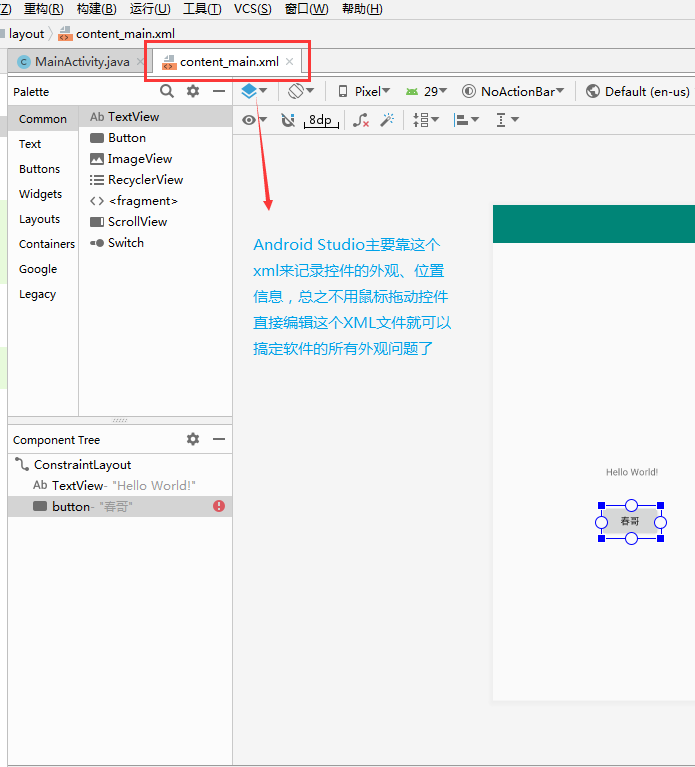Viewport: 695px width, 767px height.
Task: Select ConstraintLayout in the Component Tree
Action: tap(120, 465)
